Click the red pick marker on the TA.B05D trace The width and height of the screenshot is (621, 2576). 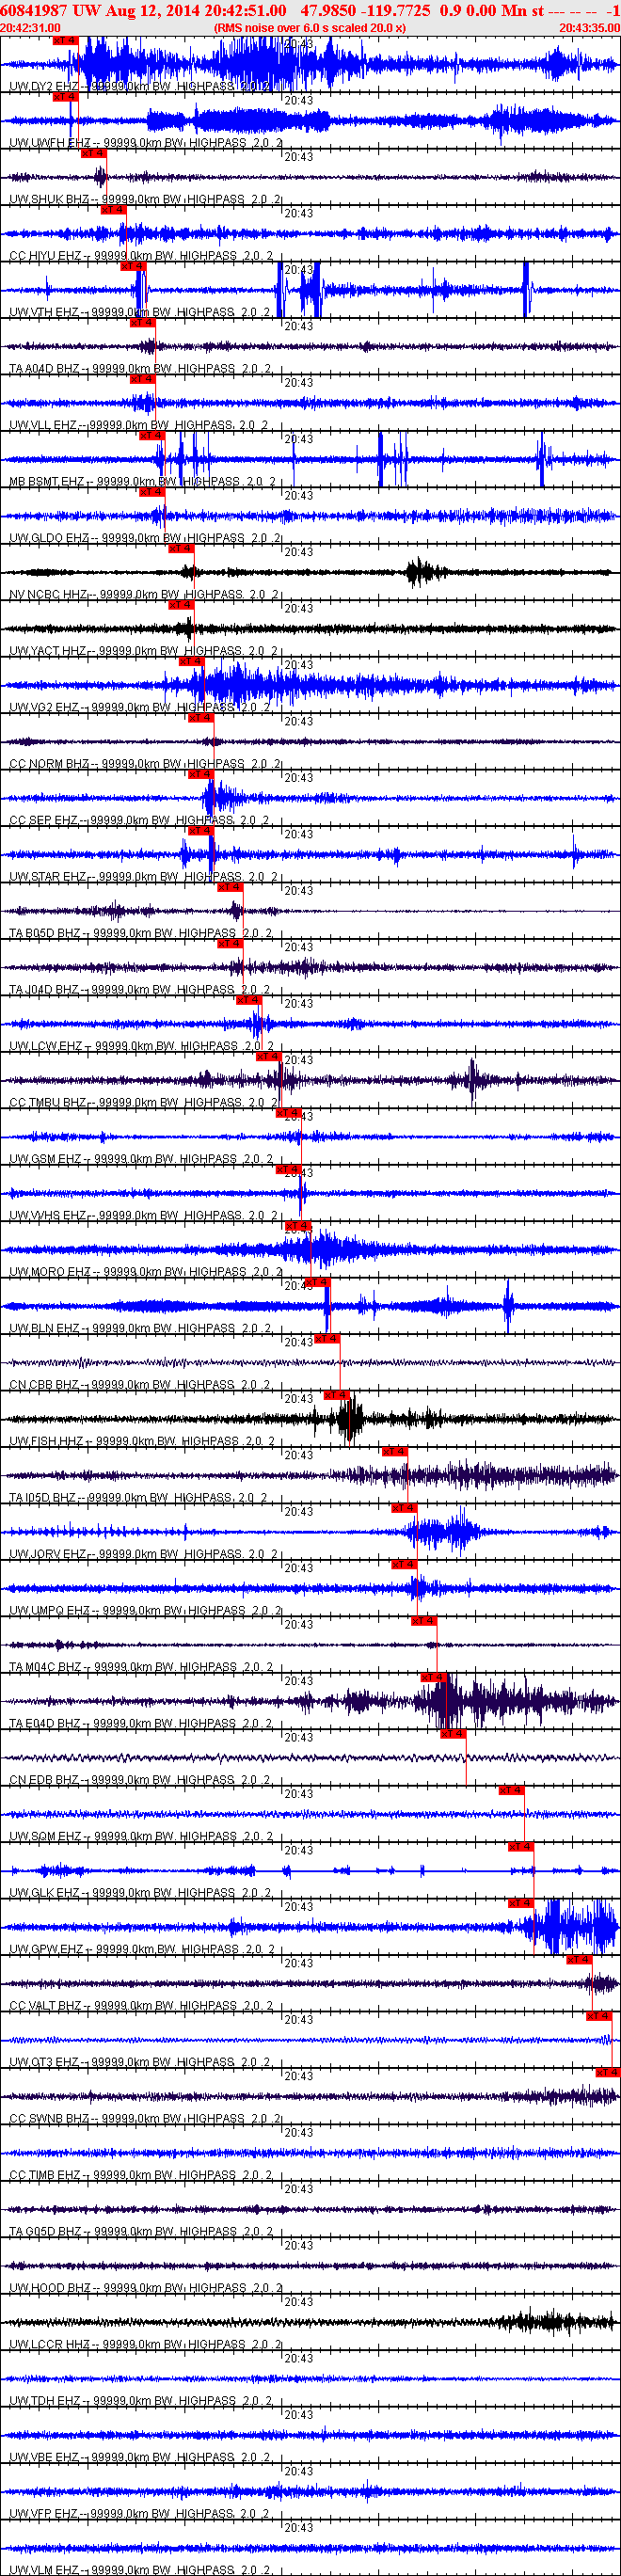(230, 888)
